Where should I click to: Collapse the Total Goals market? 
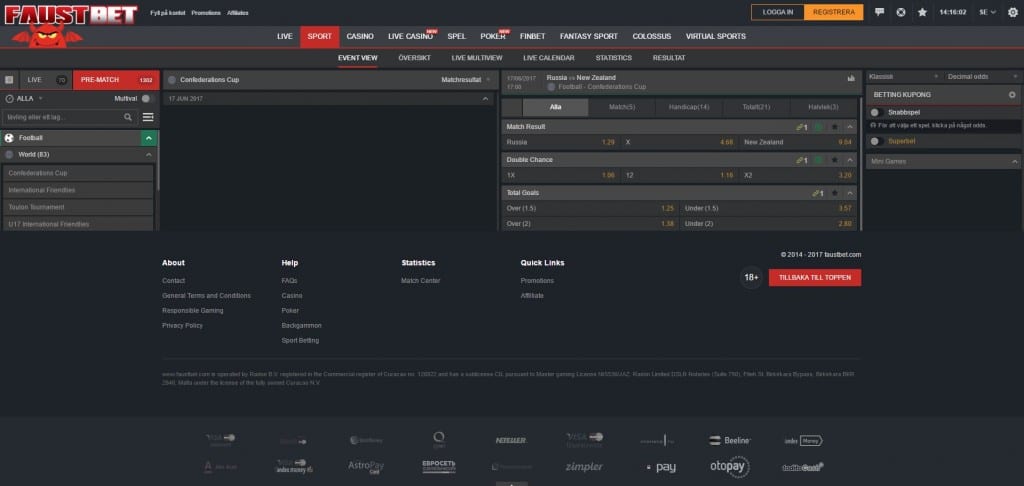point(850,193)
